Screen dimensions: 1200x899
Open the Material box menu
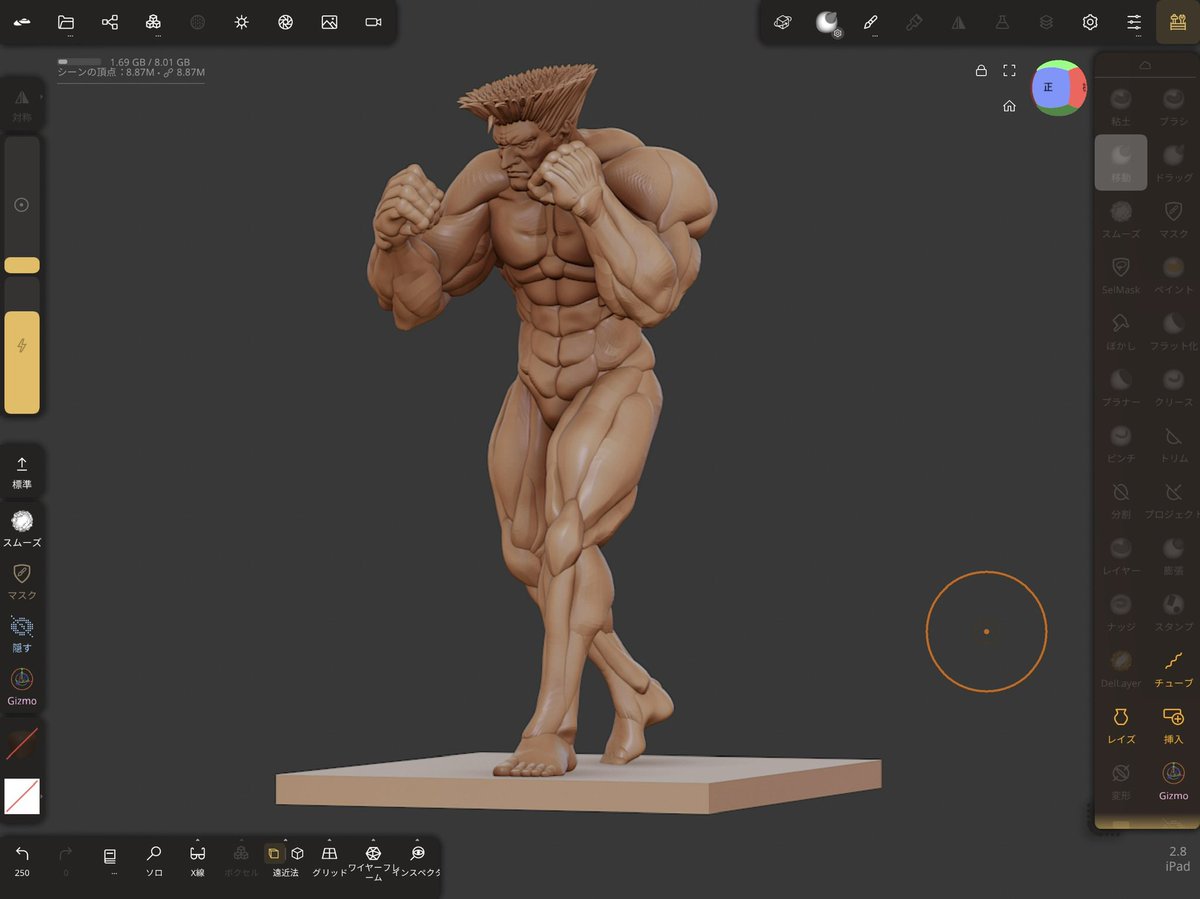[x=783, y=22]
